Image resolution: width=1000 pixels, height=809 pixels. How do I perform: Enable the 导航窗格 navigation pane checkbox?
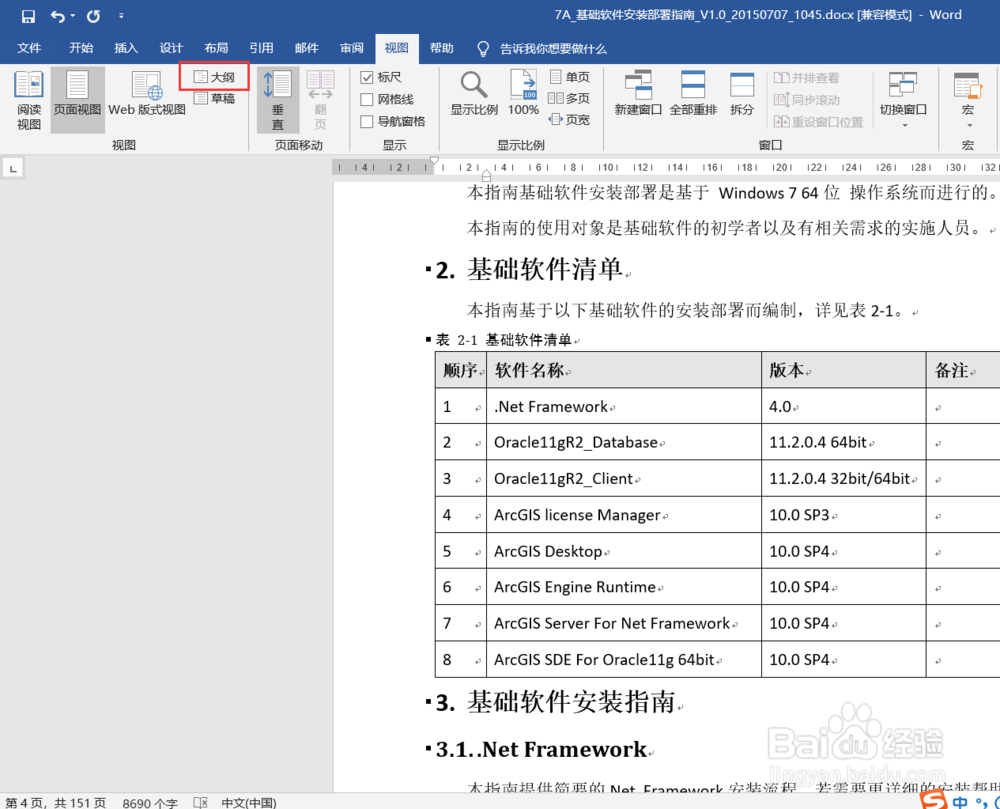(367, 121)
